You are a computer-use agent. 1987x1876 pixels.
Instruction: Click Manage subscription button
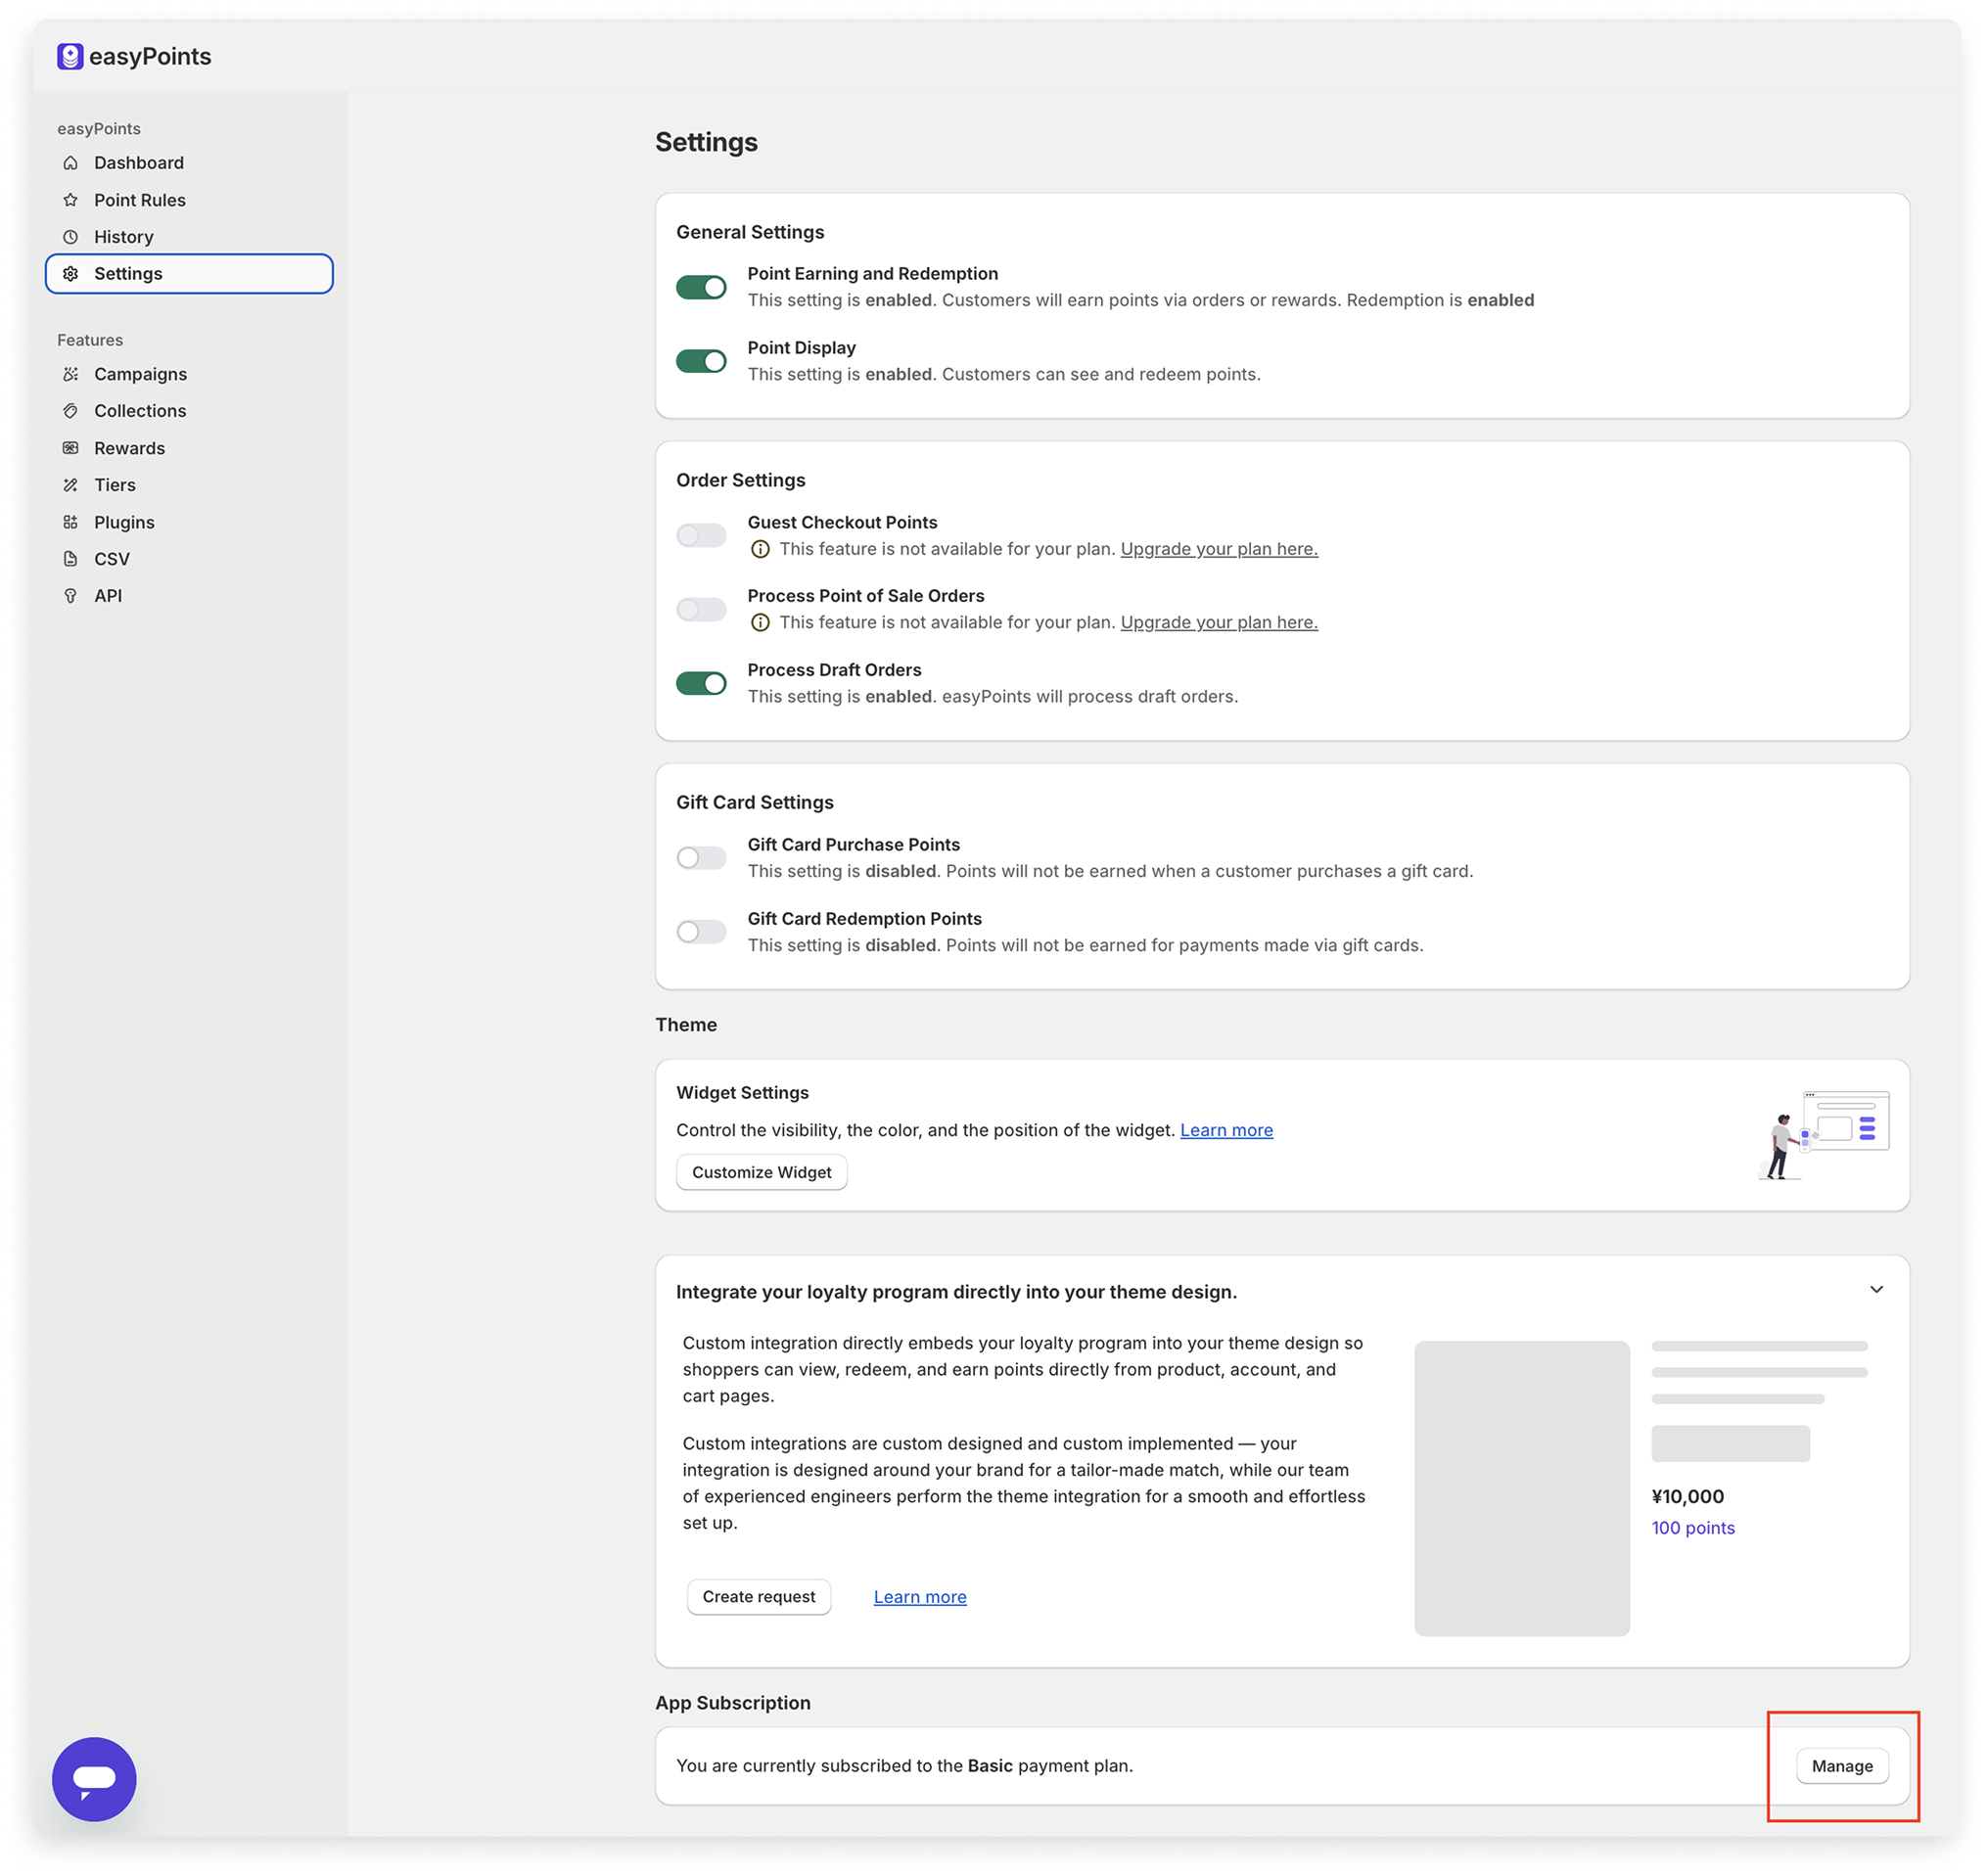[x=1842, y=1766]
